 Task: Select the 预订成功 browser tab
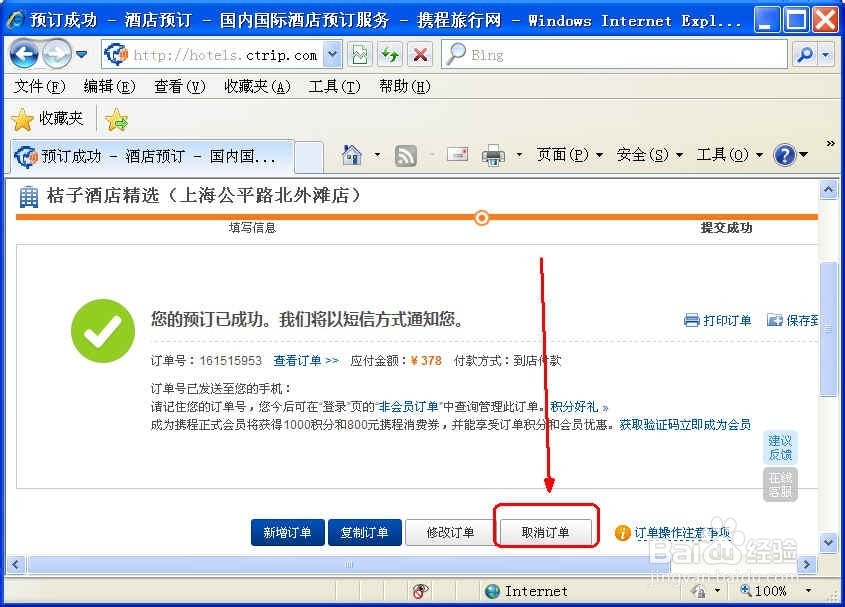coord(153,156)
